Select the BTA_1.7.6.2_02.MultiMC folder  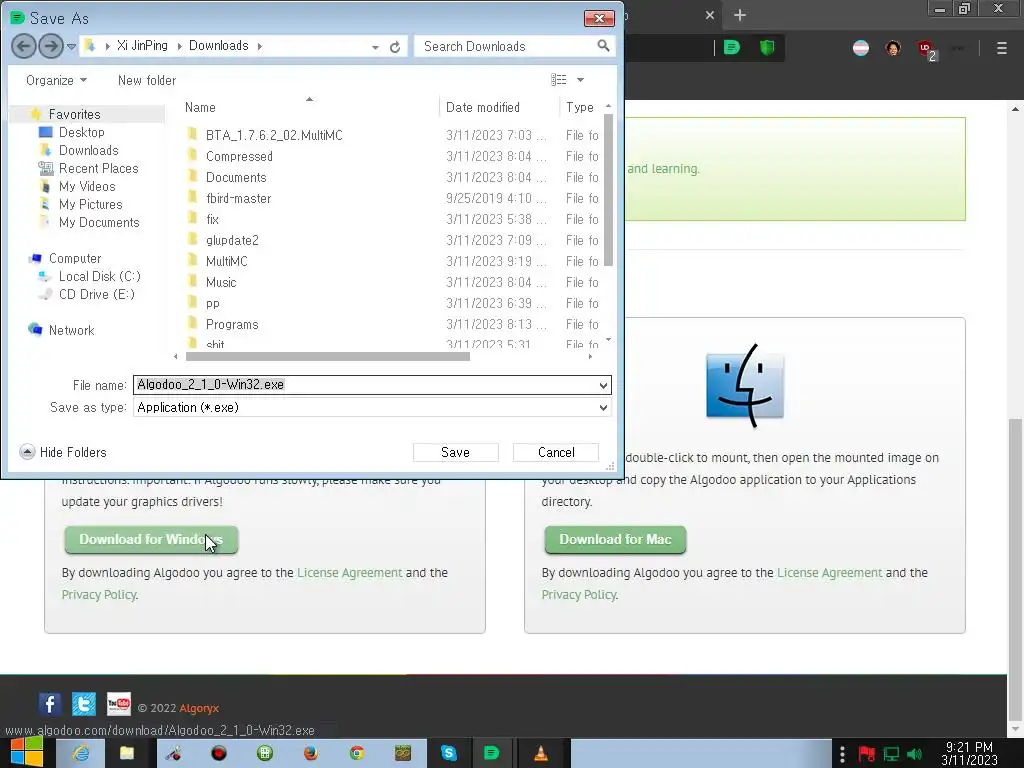(x=274, y=135)
